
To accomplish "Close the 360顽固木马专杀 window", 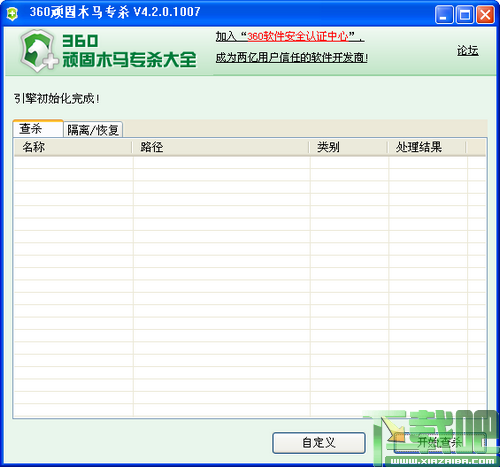I will [485, 15].
